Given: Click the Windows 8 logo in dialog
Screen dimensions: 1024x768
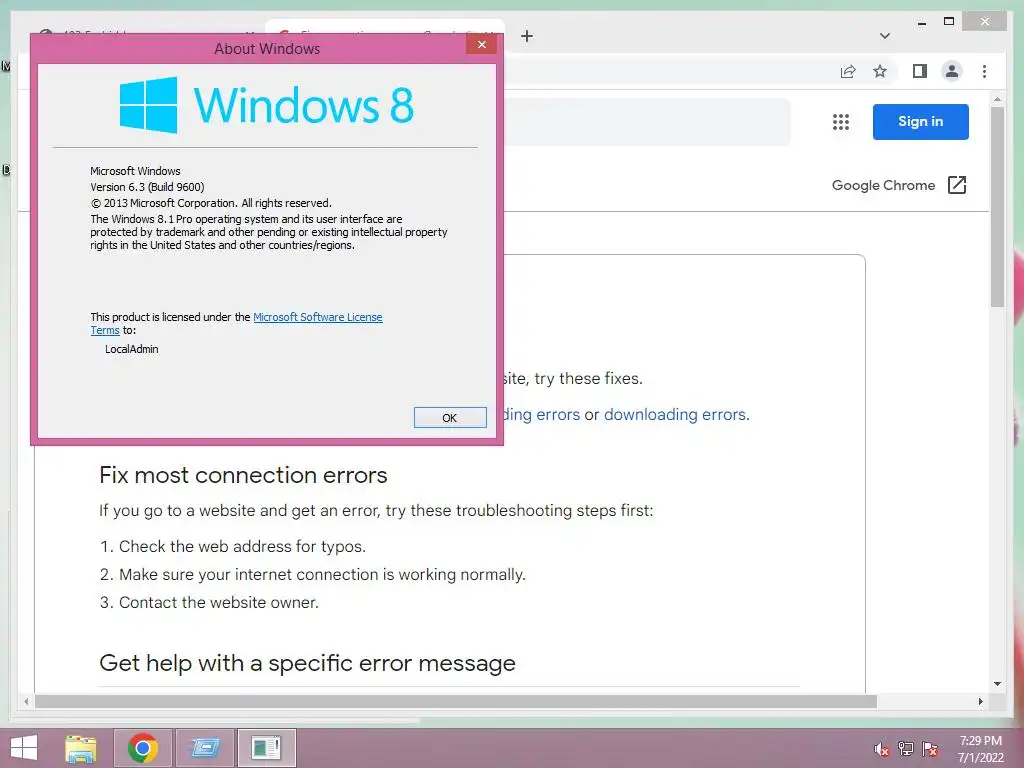Looking at the screenshot, I should [x=266, y=105].
